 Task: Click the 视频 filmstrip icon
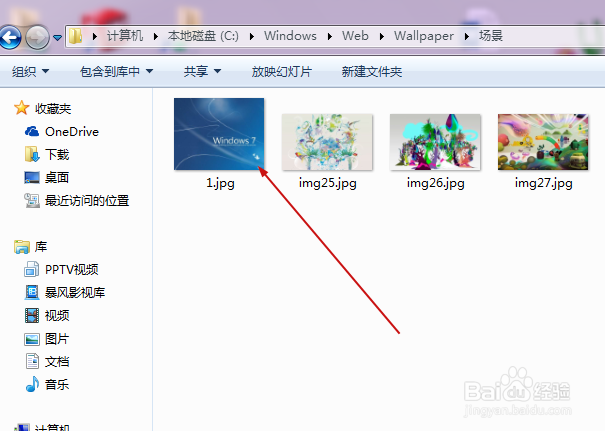pos(32,316)
